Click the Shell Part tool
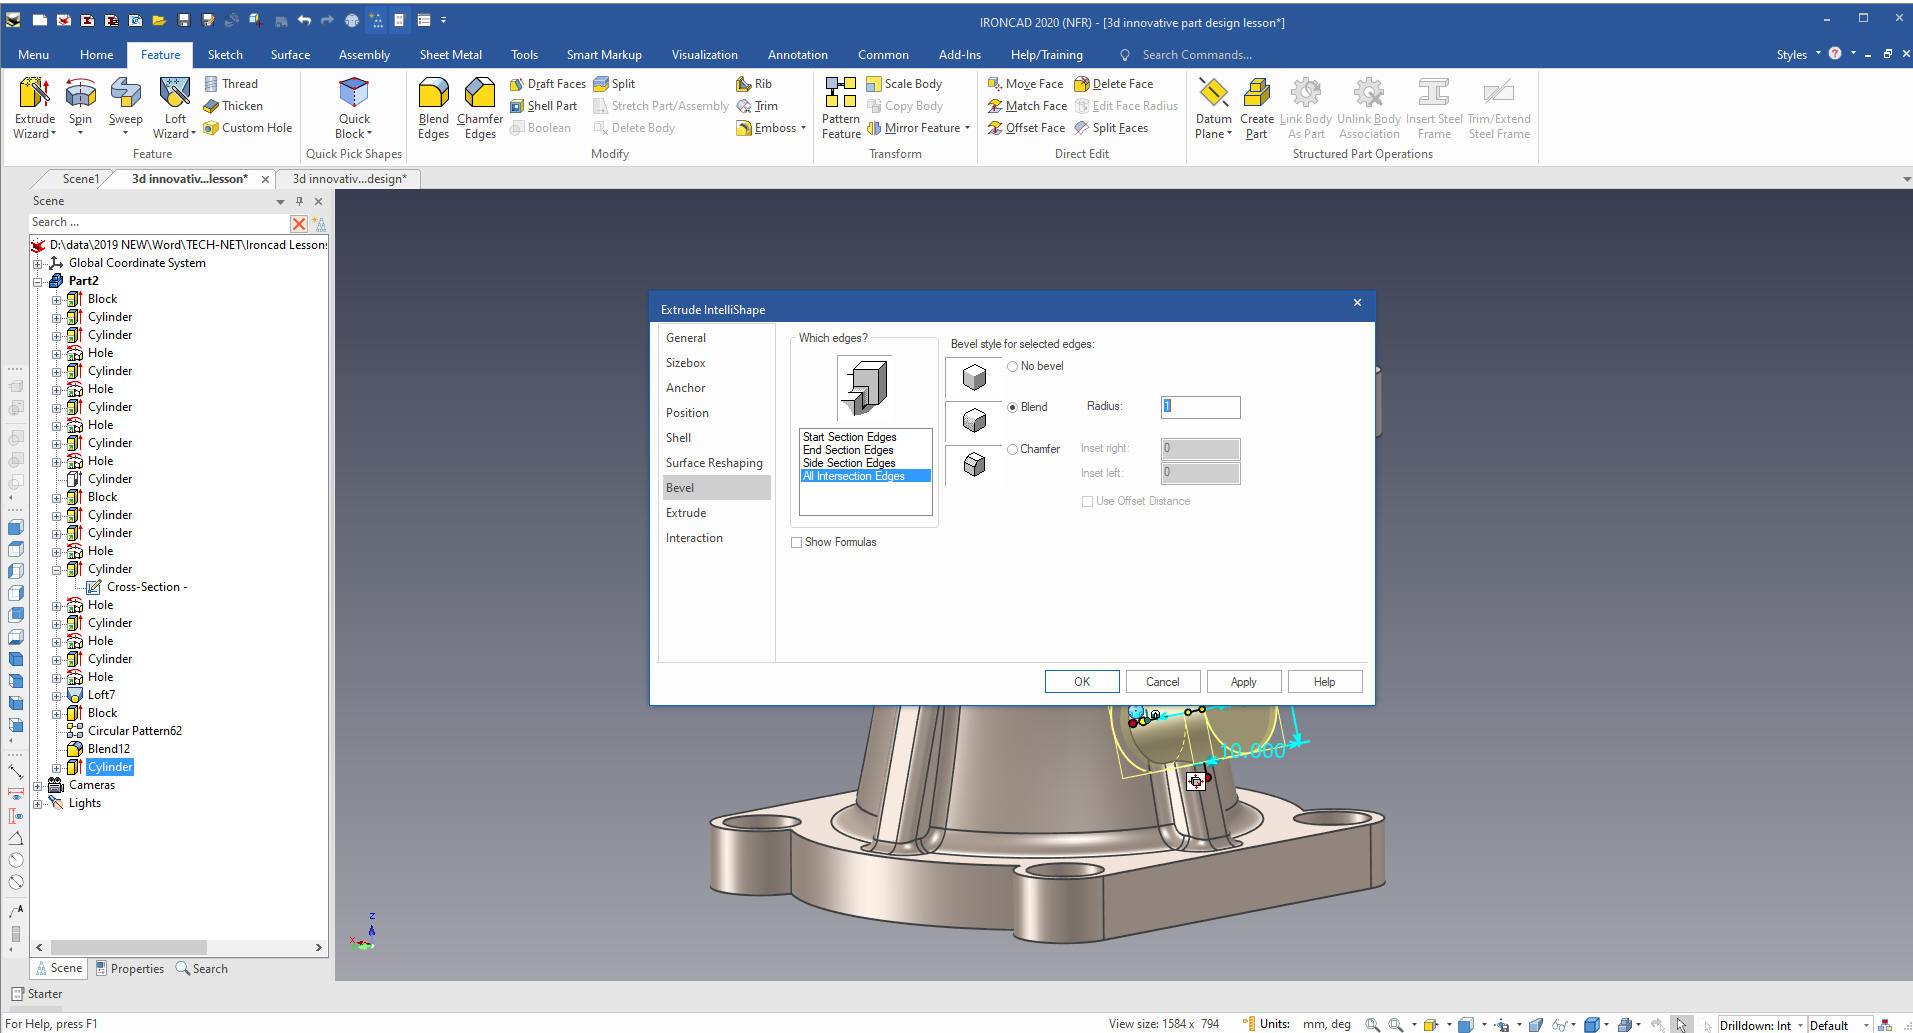The height and width of the screenshot is (1033, 1913). point(543,106)
